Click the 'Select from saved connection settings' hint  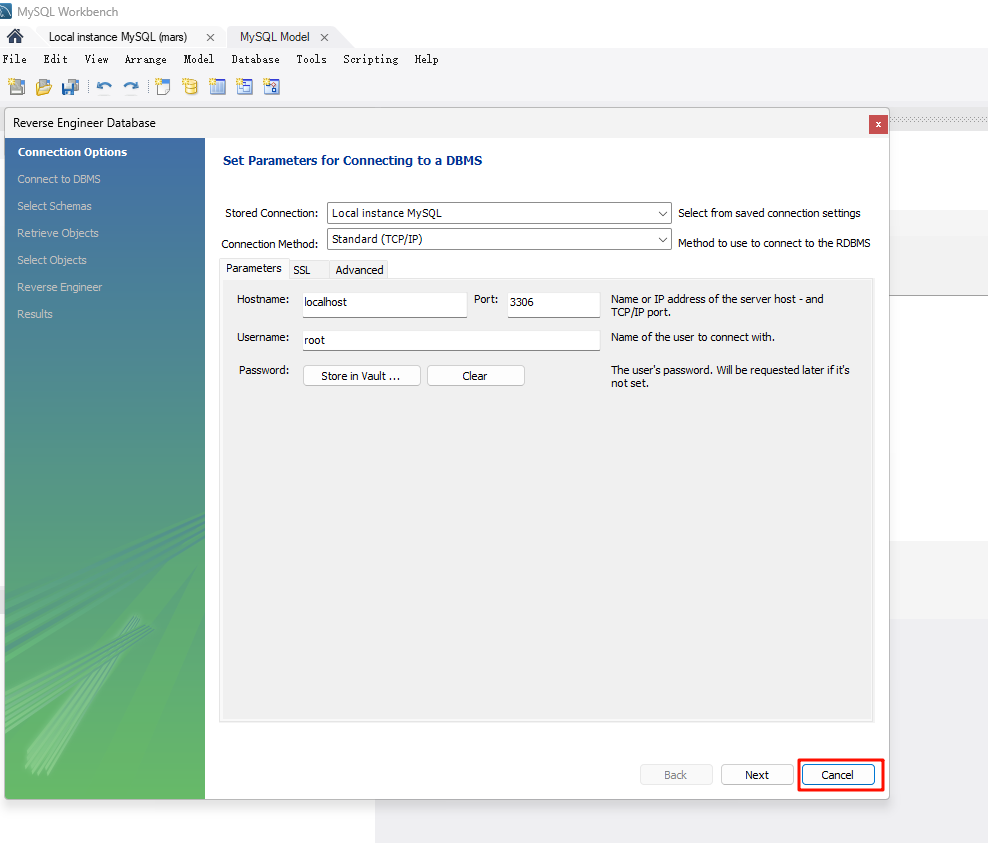(x=769, y=213)
